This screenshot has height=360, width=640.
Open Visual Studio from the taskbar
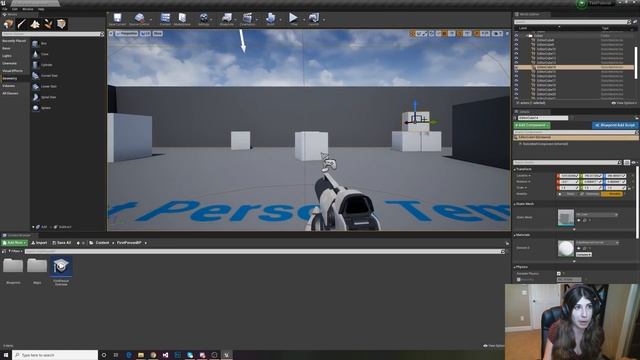165,355
